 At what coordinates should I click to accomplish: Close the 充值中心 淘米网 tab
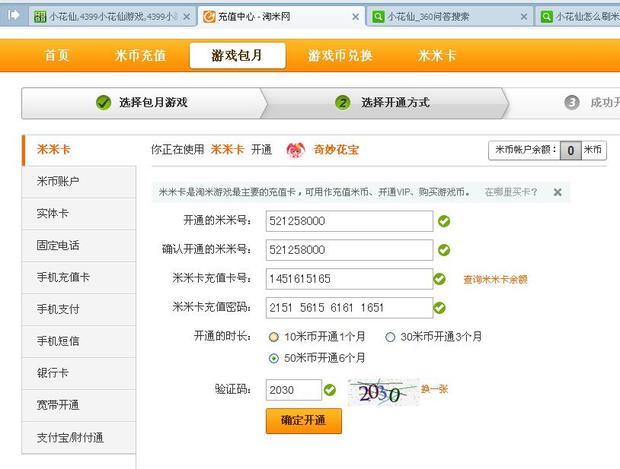pyautogui.click(x=355, y=17)
